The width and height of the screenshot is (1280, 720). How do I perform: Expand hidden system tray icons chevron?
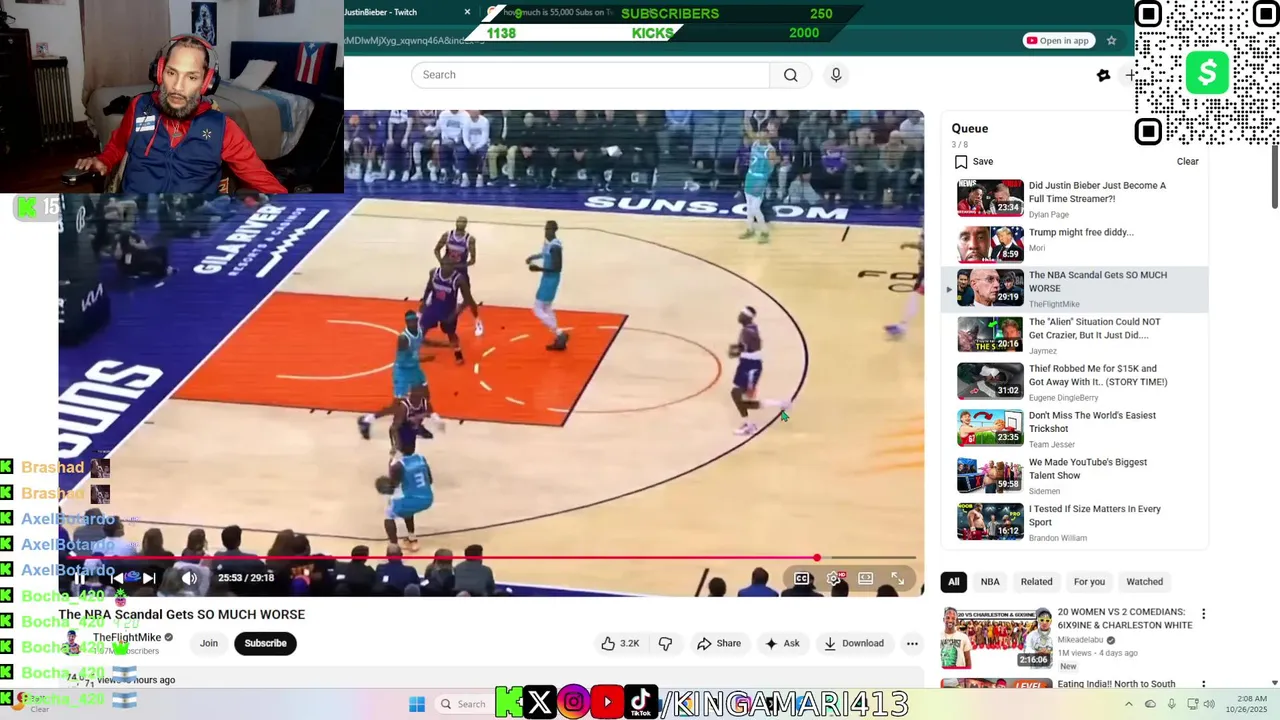[1129, 704]
